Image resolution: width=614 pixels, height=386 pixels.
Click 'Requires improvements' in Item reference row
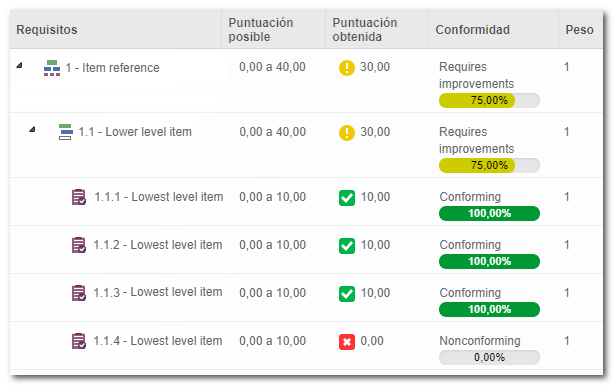tap(476, 75)
